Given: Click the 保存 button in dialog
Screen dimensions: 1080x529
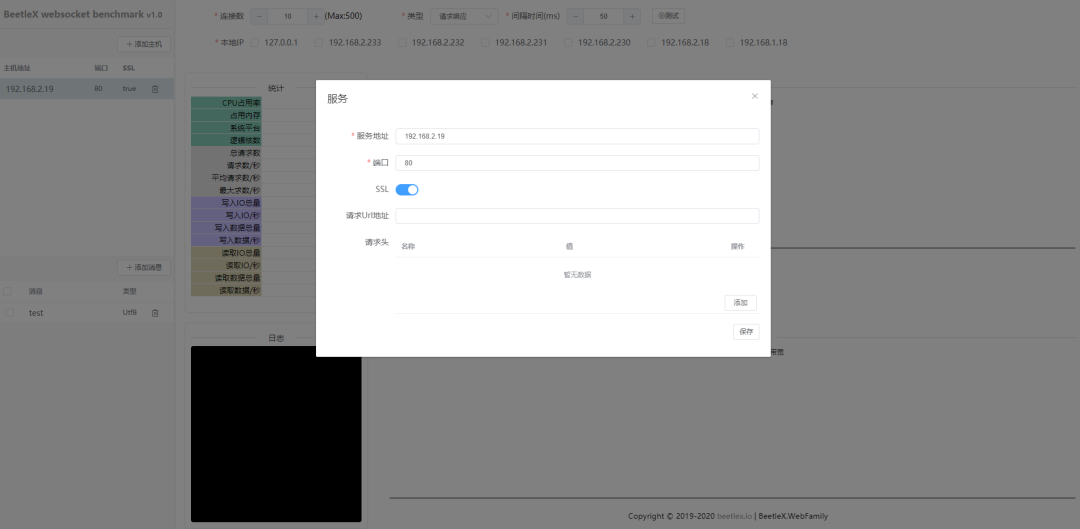Looking at the screenshot, I should [746, 331].
